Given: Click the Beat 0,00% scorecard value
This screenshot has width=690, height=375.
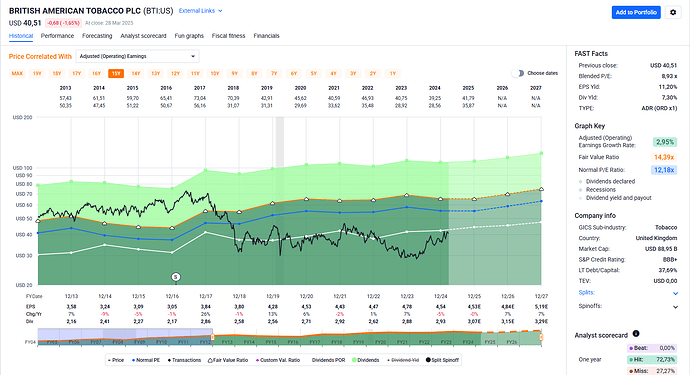Looking at the screenshot, I should pyautogui.click(x=652, y=348).
